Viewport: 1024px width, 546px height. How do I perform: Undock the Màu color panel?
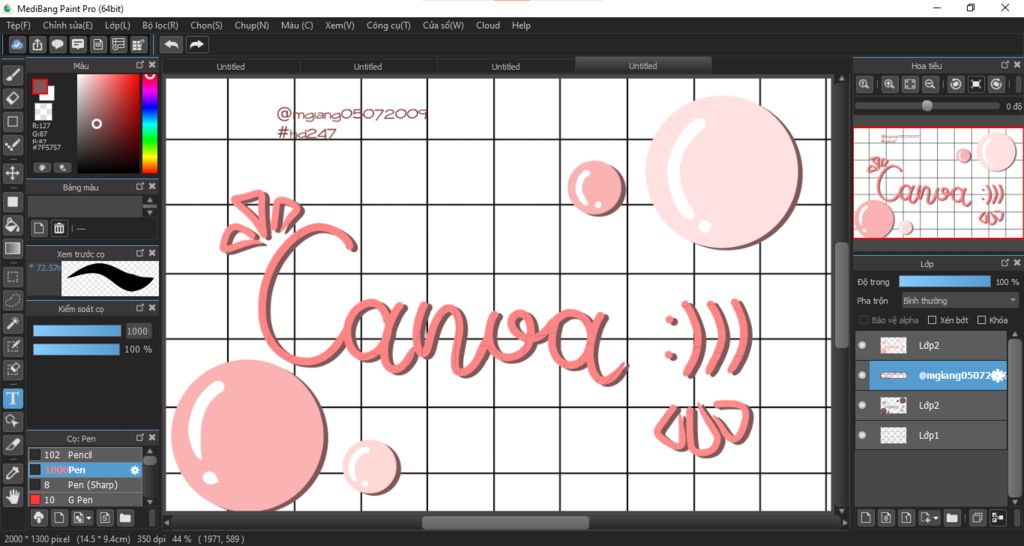coord(140,65)
